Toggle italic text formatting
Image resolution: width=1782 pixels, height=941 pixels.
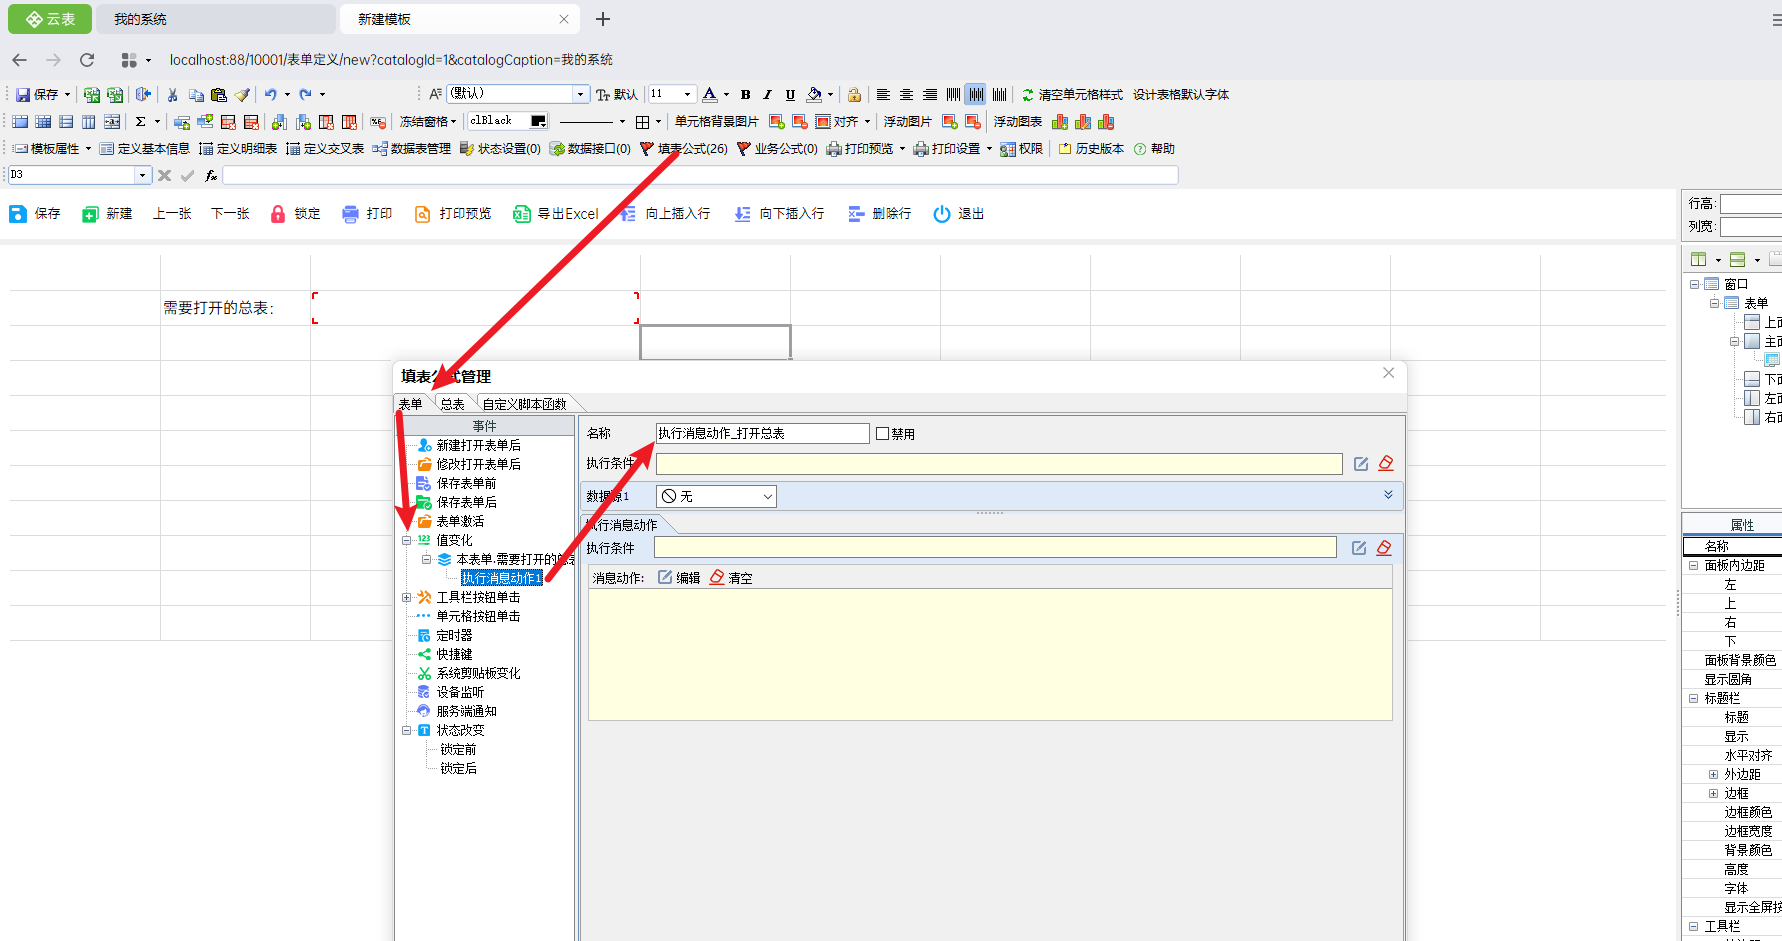point(767,95)
